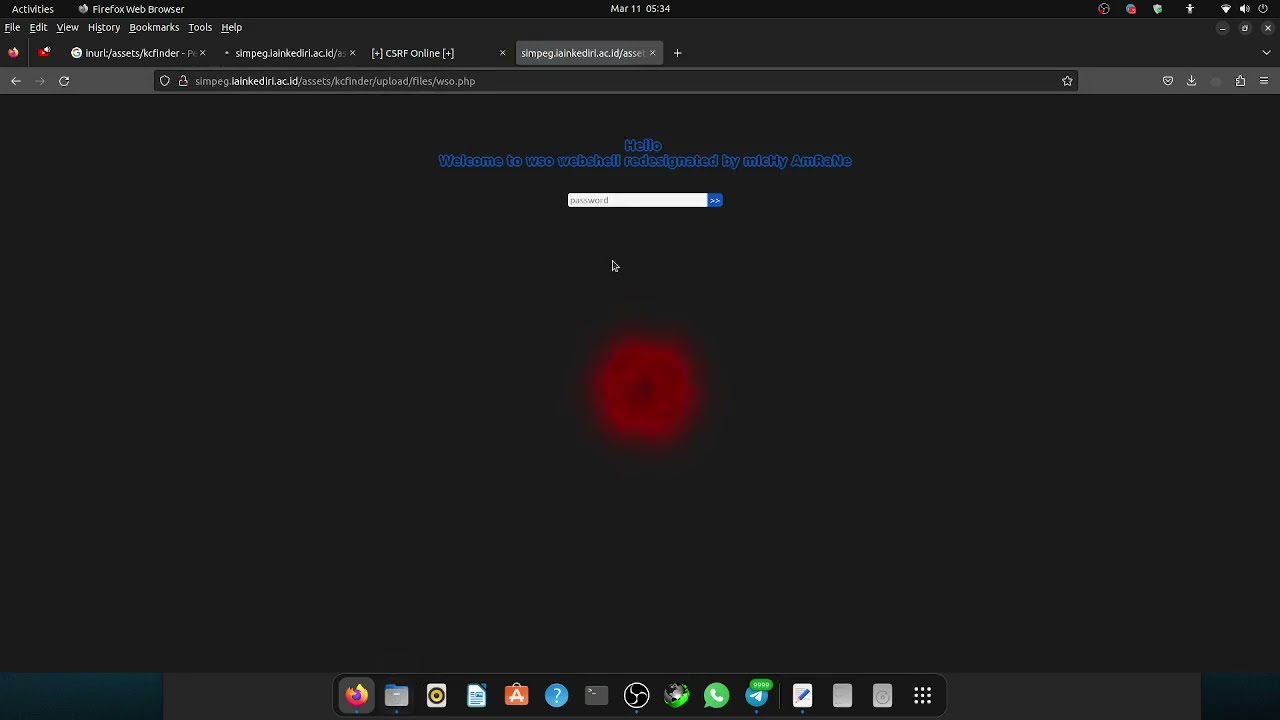Close the active simpeg.iainkediri.ac.id tab
This screenshot has width=1280, height=720.
[x=653, y=53]
